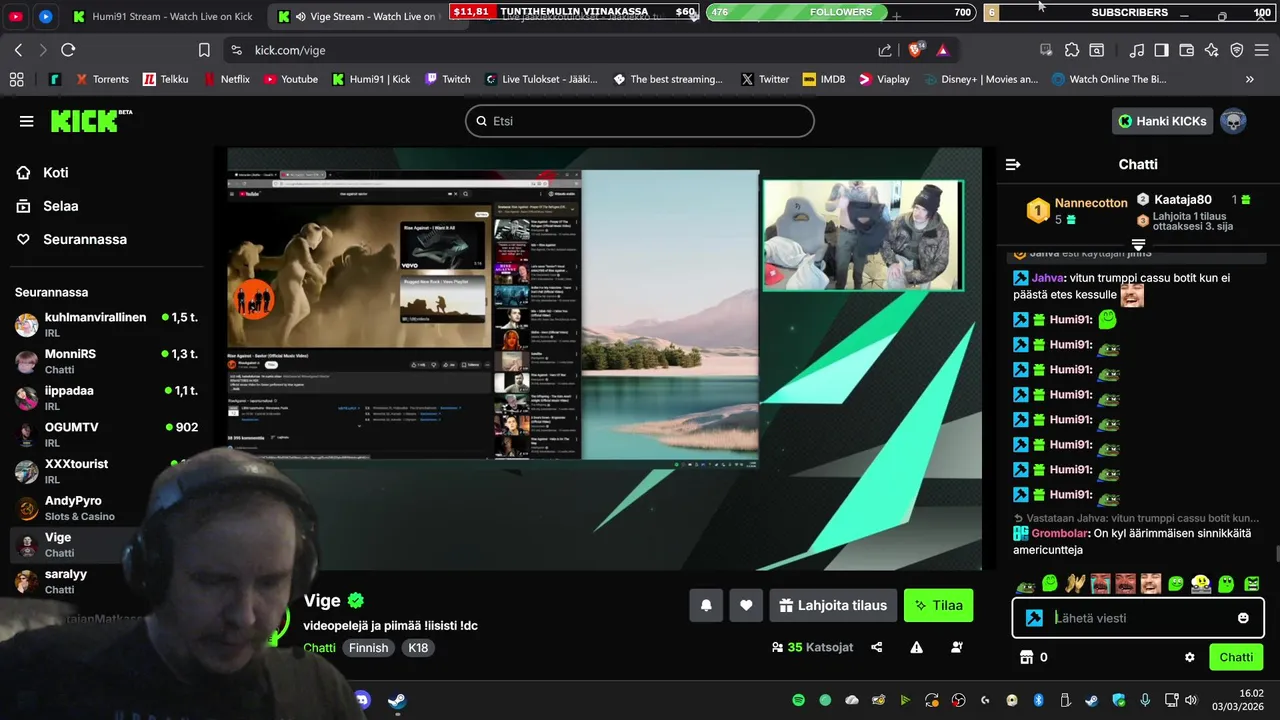
Task: Open the browser wallet icon
Action: (x=1187, y=50)
